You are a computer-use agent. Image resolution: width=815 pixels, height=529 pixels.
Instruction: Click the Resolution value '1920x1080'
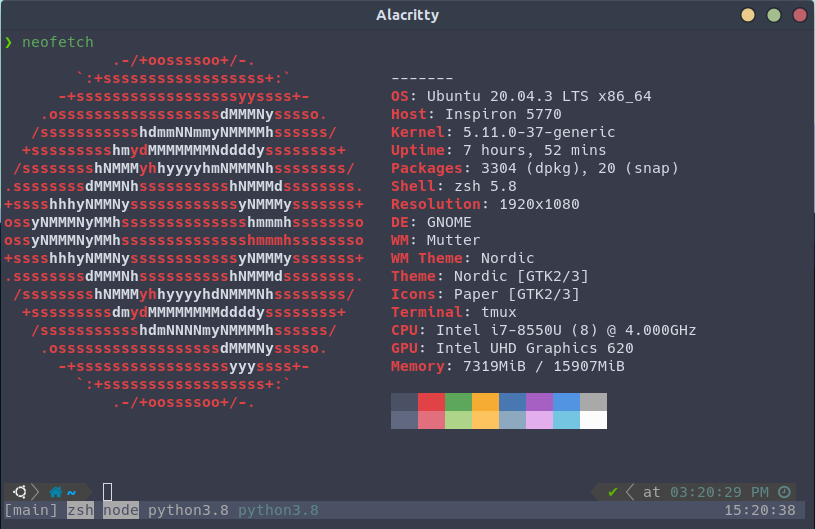point(540,204)
